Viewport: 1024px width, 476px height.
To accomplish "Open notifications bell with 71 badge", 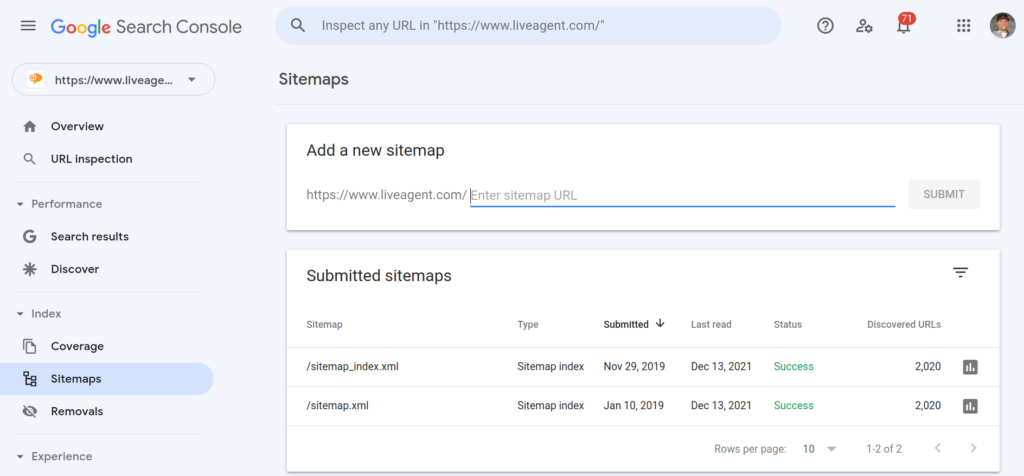I will click(x=904, y=26).
